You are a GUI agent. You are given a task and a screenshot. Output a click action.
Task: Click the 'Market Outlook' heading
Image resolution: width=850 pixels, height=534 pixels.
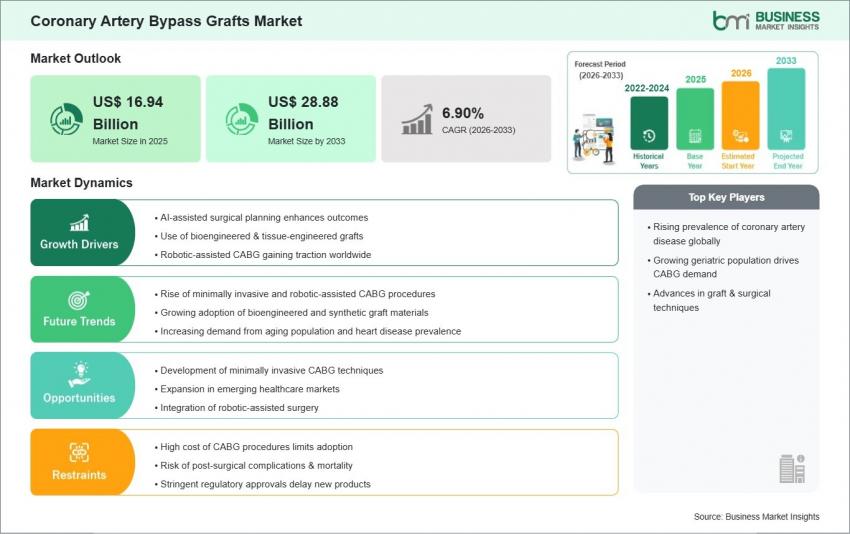click(76, 59)
